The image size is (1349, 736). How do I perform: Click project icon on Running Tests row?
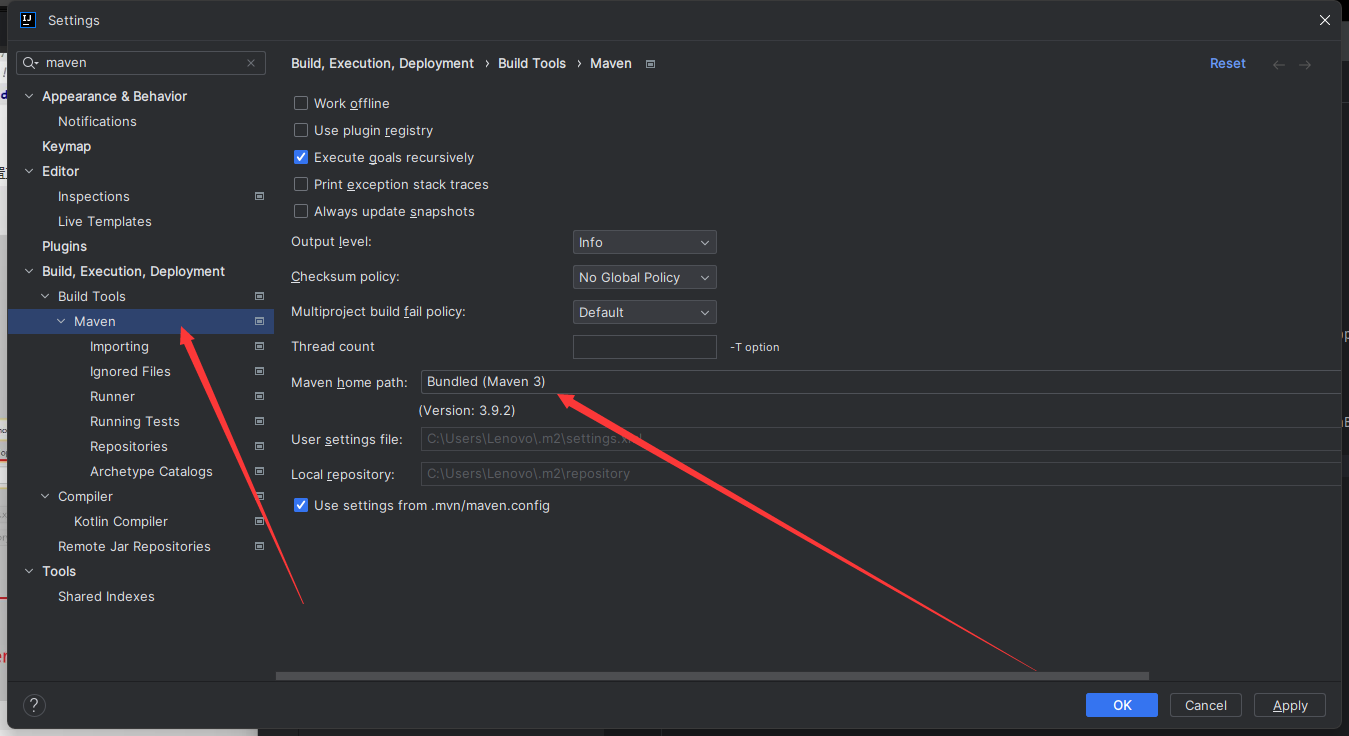[x=259, y=421]
